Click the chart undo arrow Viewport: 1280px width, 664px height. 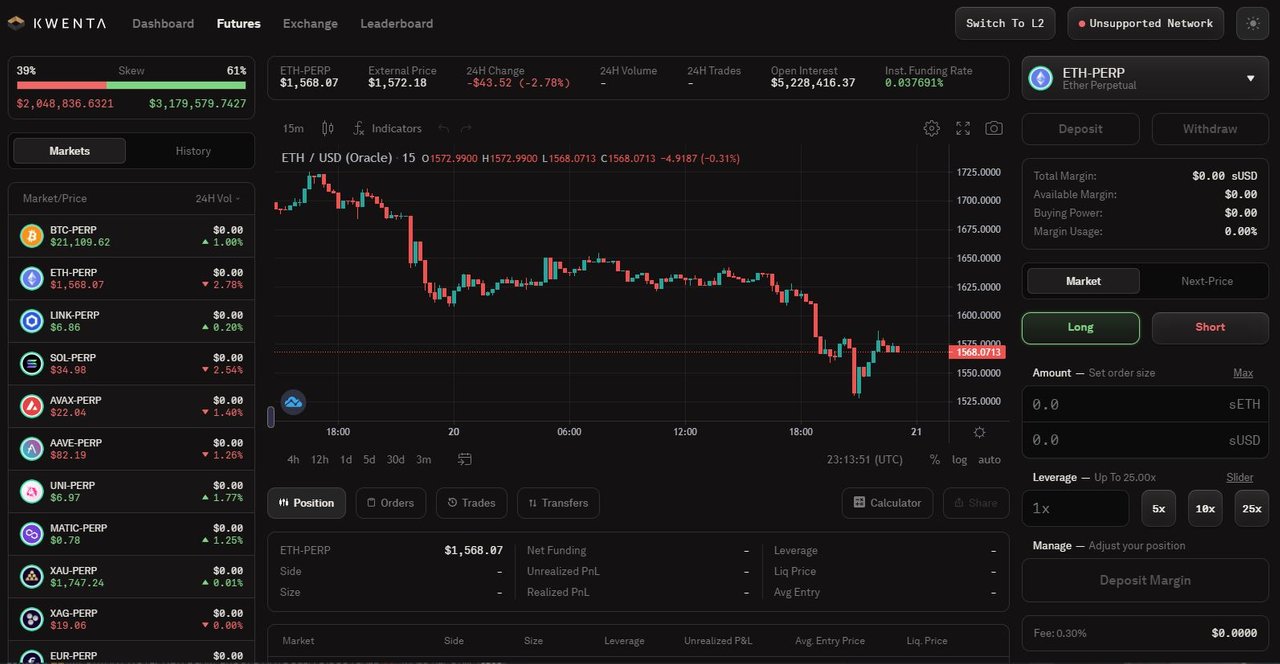coord(443,128)
